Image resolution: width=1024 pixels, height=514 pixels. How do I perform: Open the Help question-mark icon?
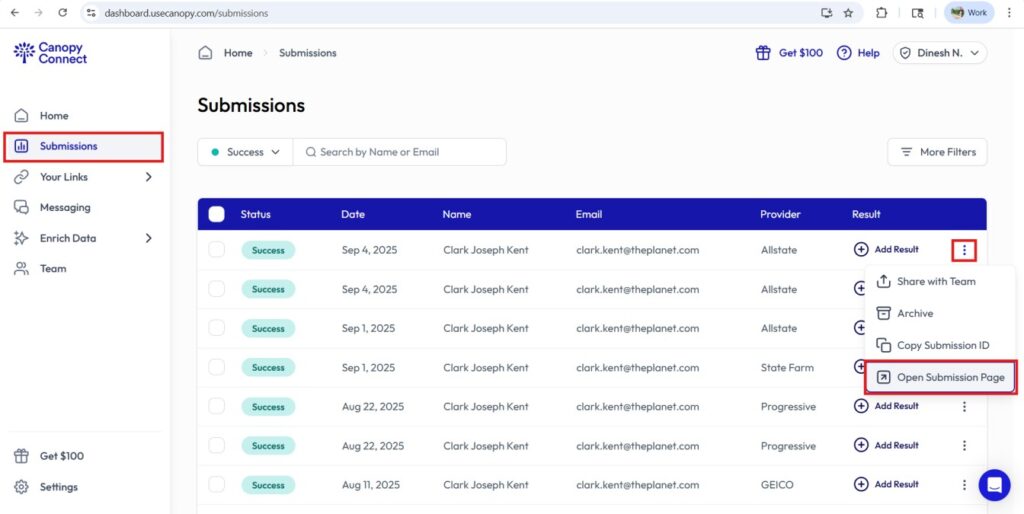(844, 53)
